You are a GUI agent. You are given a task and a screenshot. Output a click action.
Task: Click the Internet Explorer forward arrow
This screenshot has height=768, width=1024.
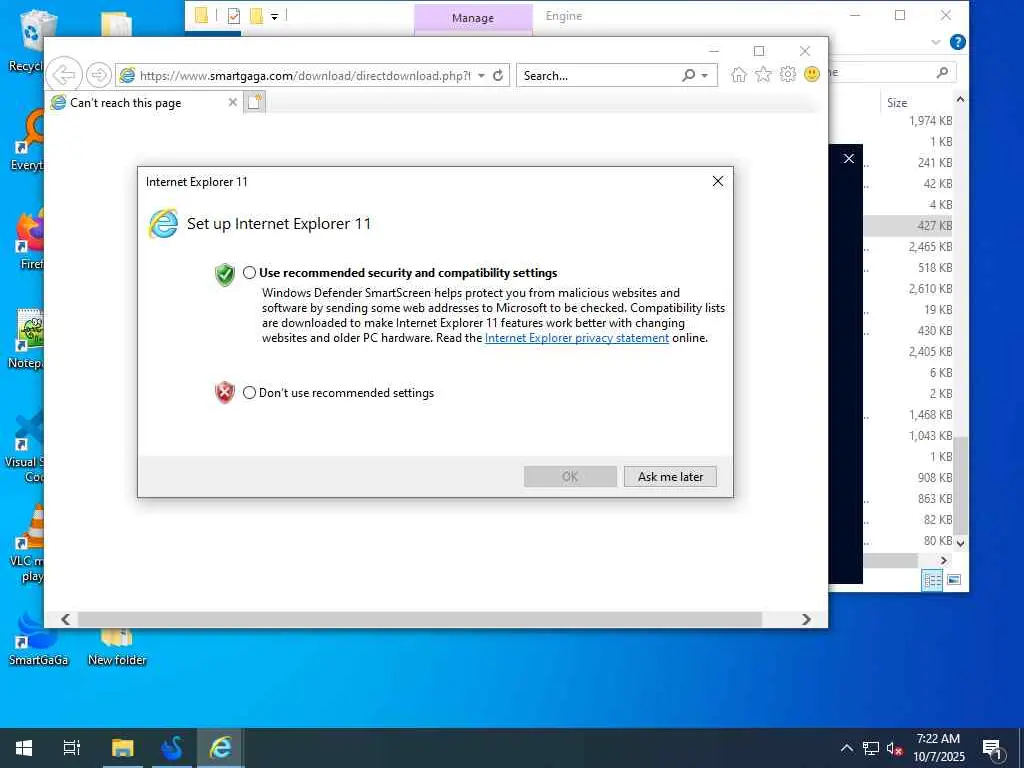[x=99, y=75]
